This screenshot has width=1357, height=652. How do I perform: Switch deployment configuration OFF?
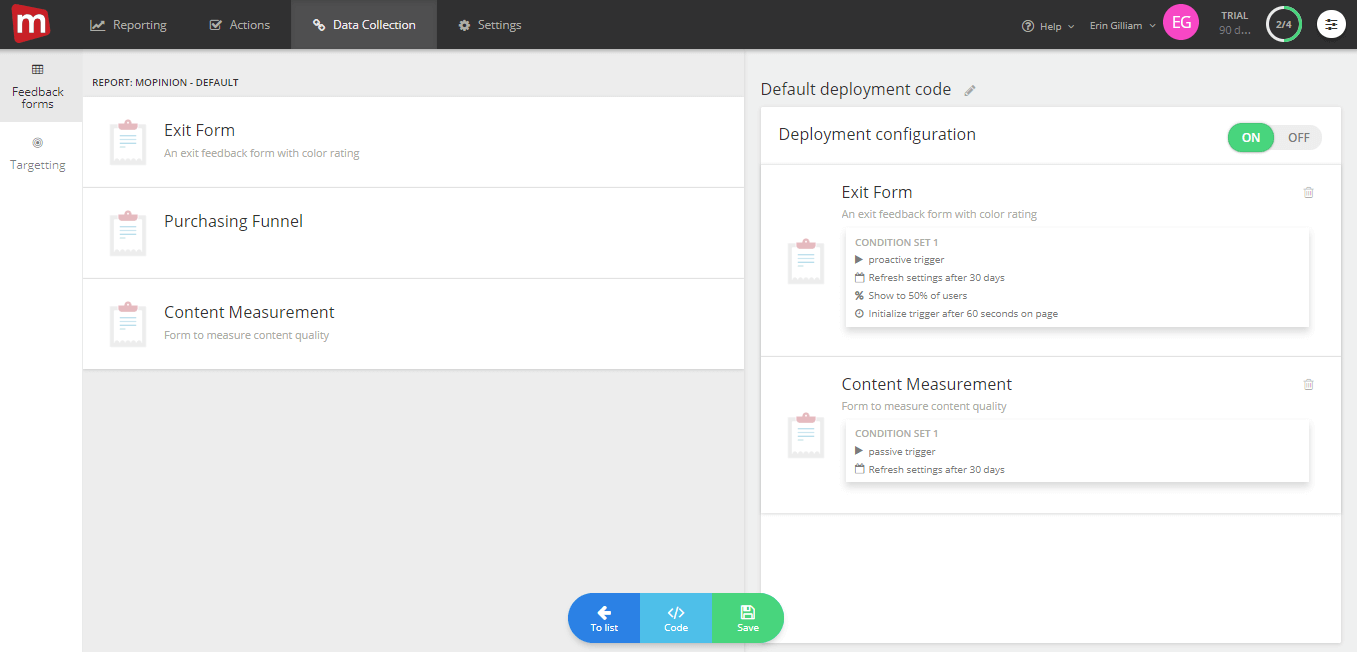[x=1298, y=137]
